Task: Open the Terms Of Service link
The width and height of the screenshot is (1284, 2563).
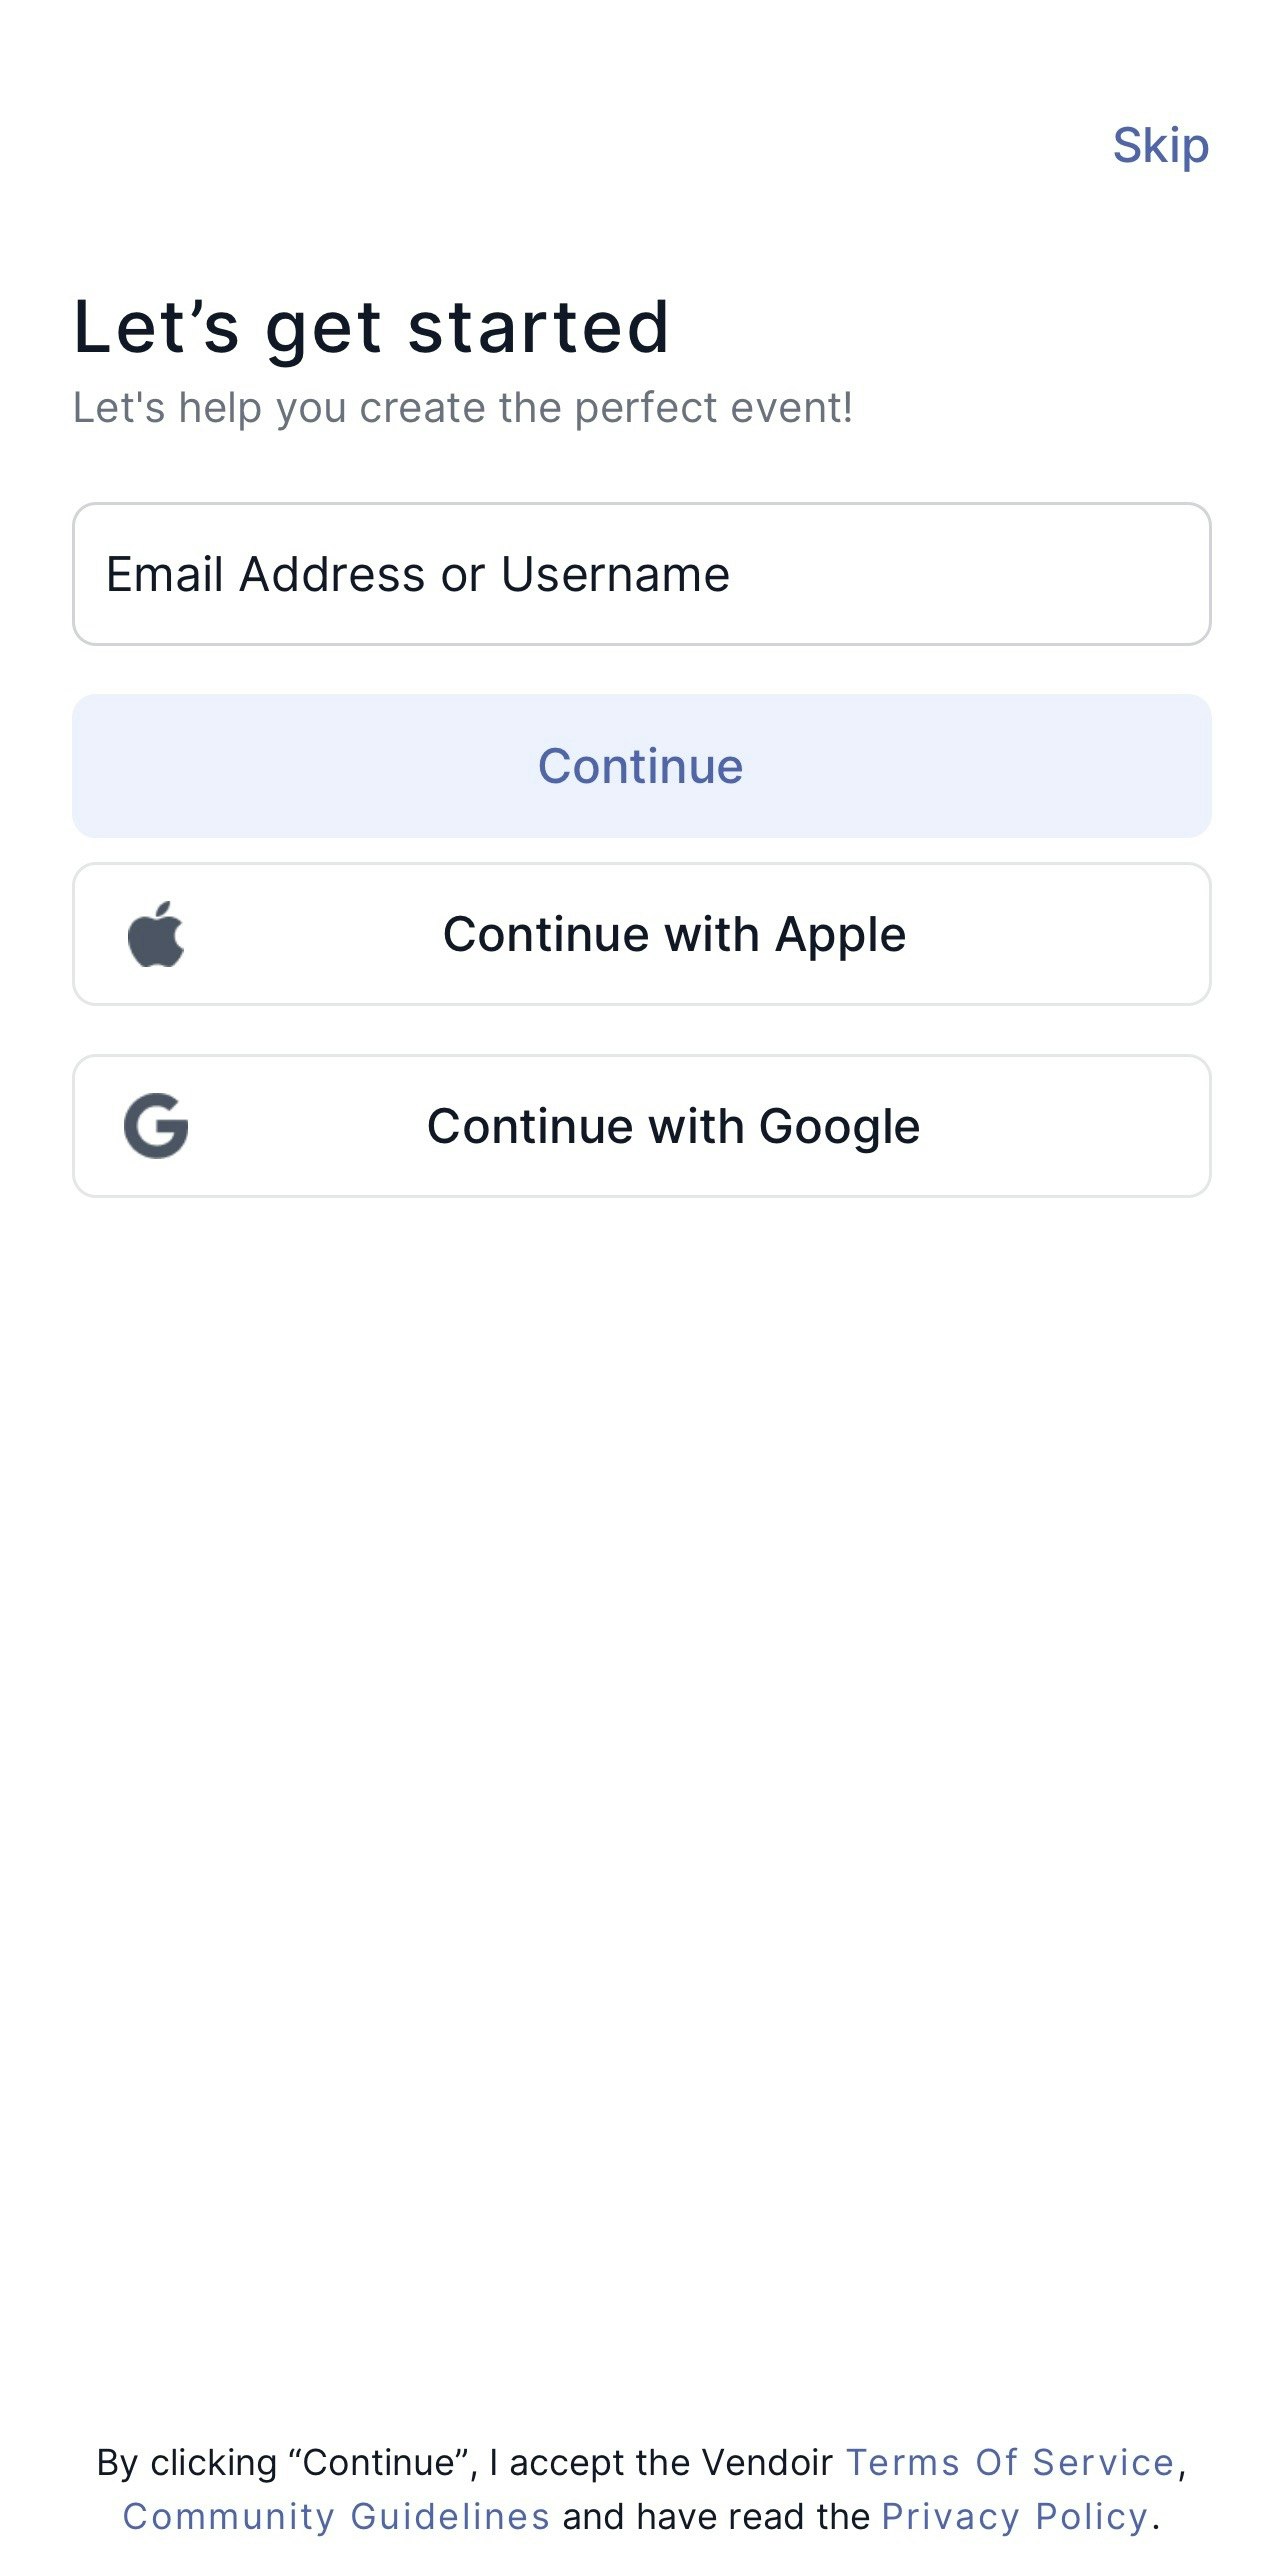Action: click(x=1011, y=2462)
